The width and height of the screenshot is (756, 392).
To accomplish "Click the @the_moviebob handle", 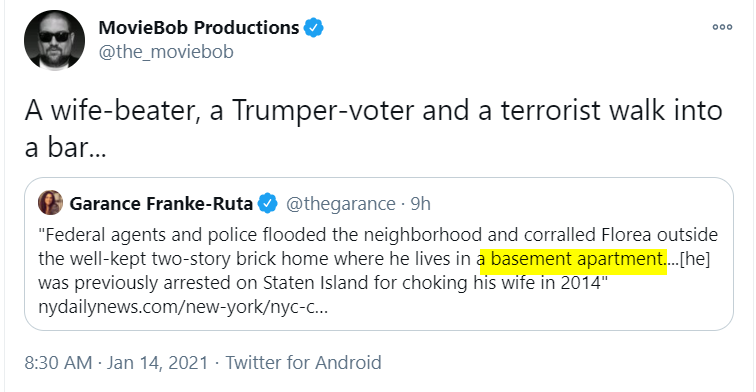I will (166, 52).
